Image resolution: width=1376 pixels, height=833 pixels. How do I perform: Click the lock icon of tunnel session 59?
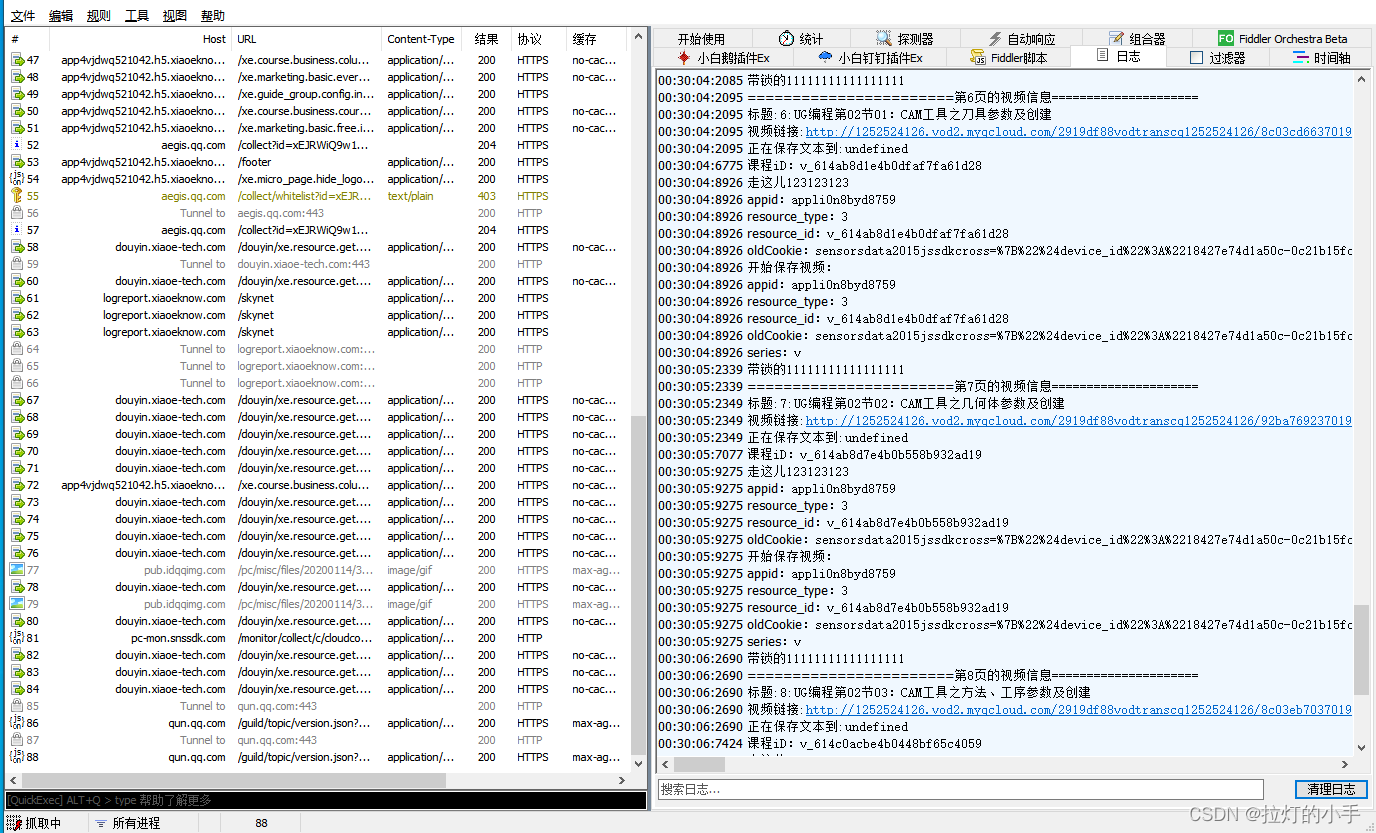tap(17, 264)
